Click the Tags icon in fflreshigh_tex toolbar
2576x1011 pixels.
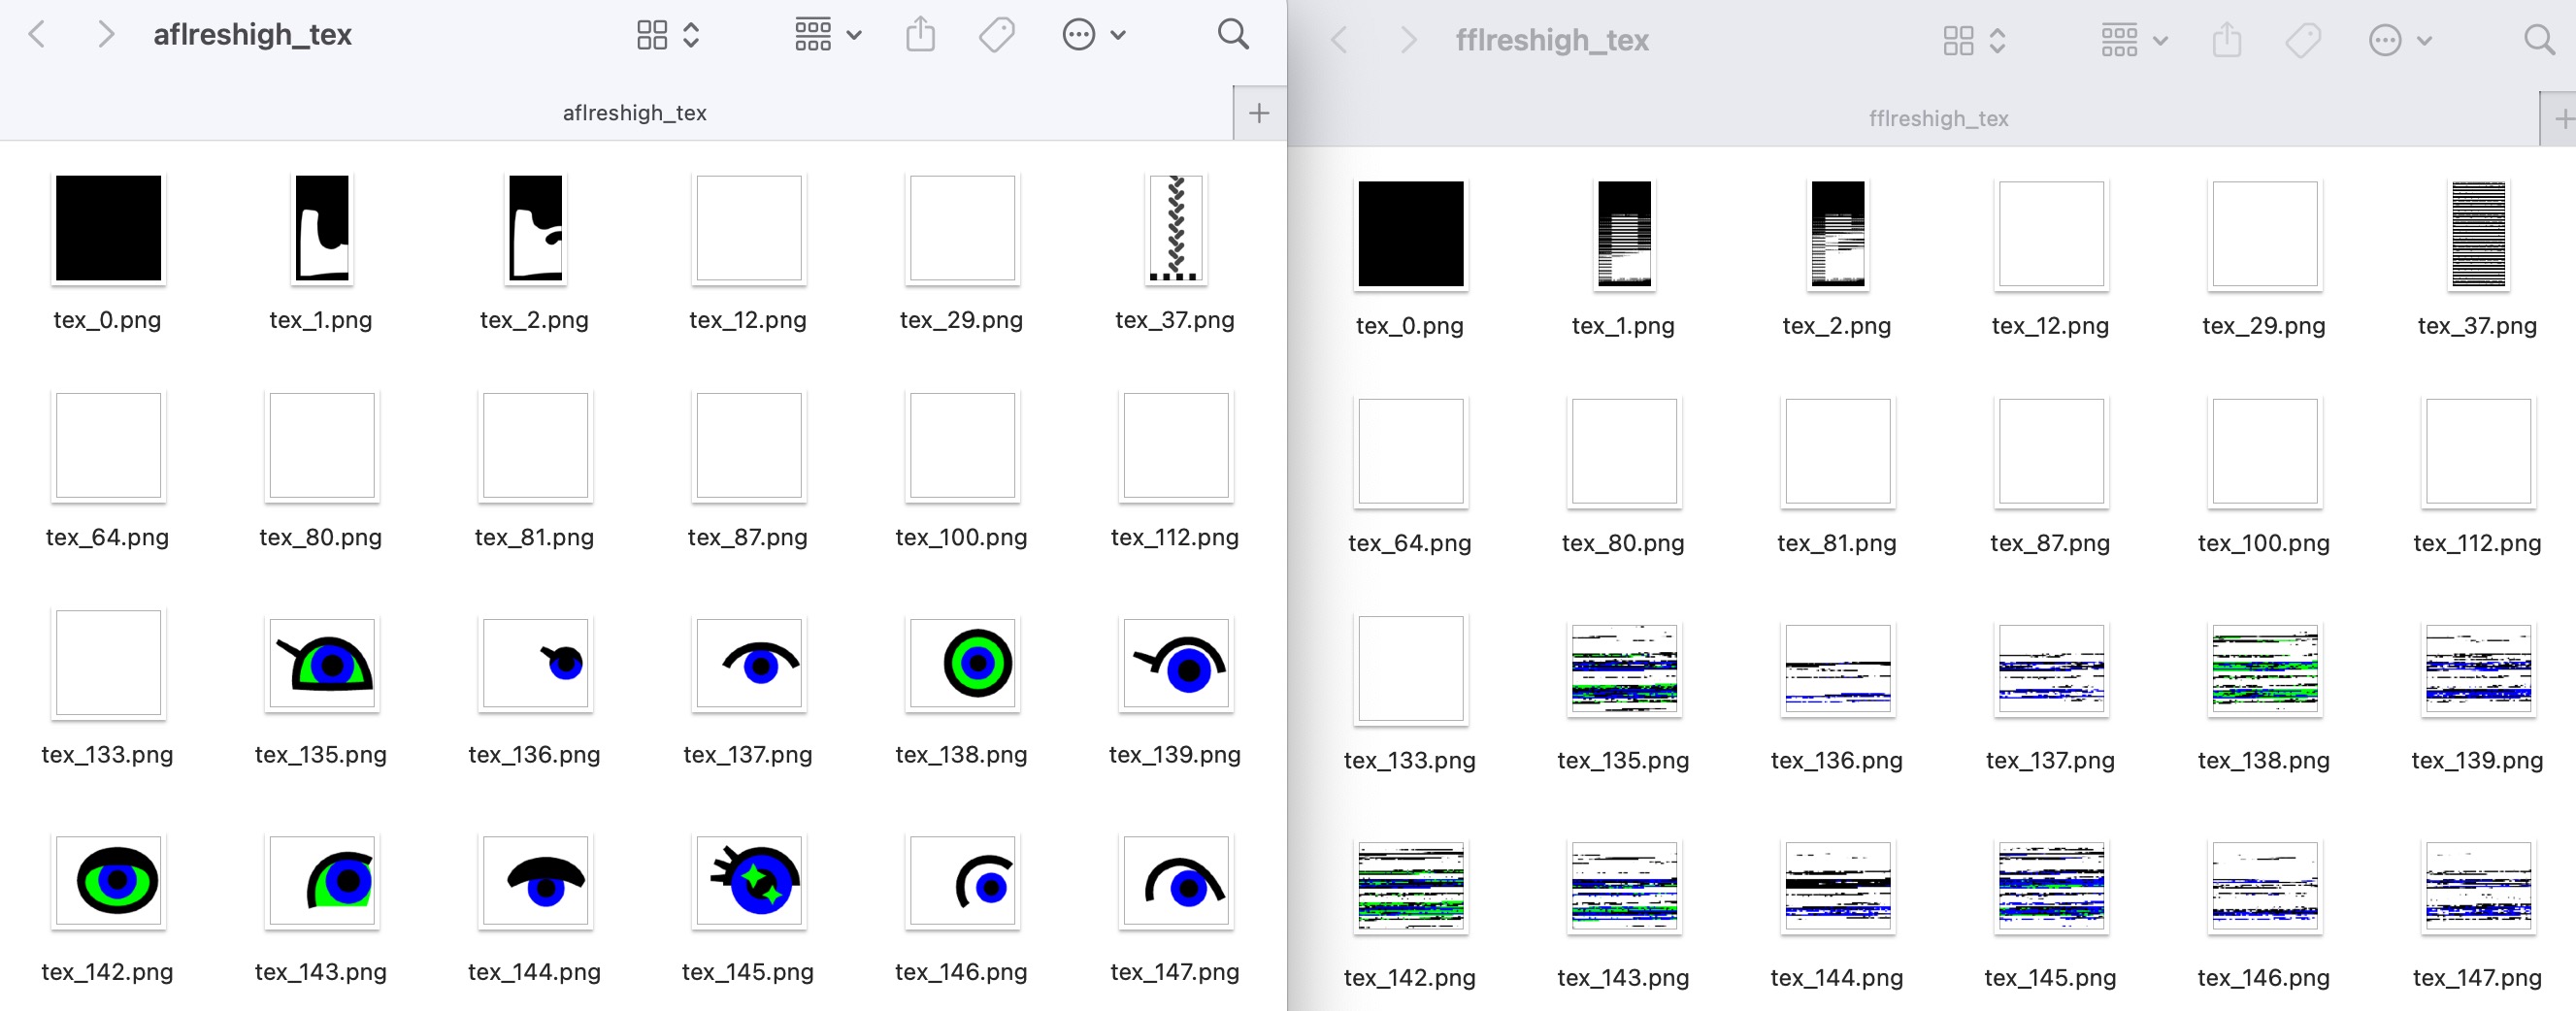[2302, 41]
